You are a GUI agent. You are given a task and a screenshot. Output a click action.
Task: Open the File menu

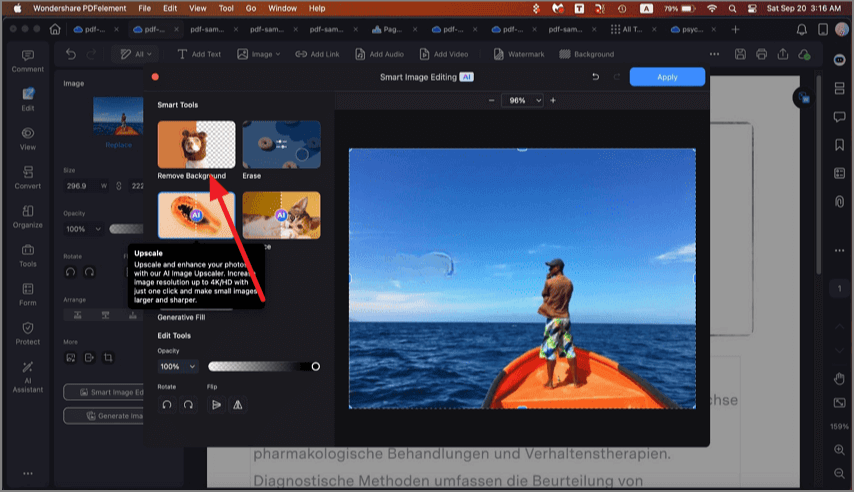tap(144, 8)
